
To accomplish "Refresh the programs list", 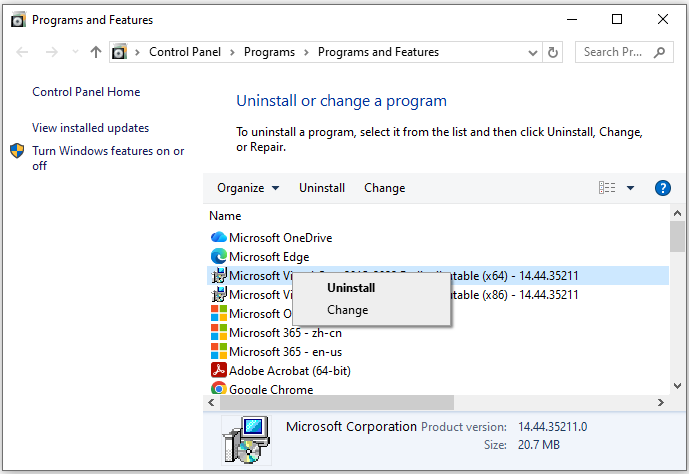I will 553,52.
